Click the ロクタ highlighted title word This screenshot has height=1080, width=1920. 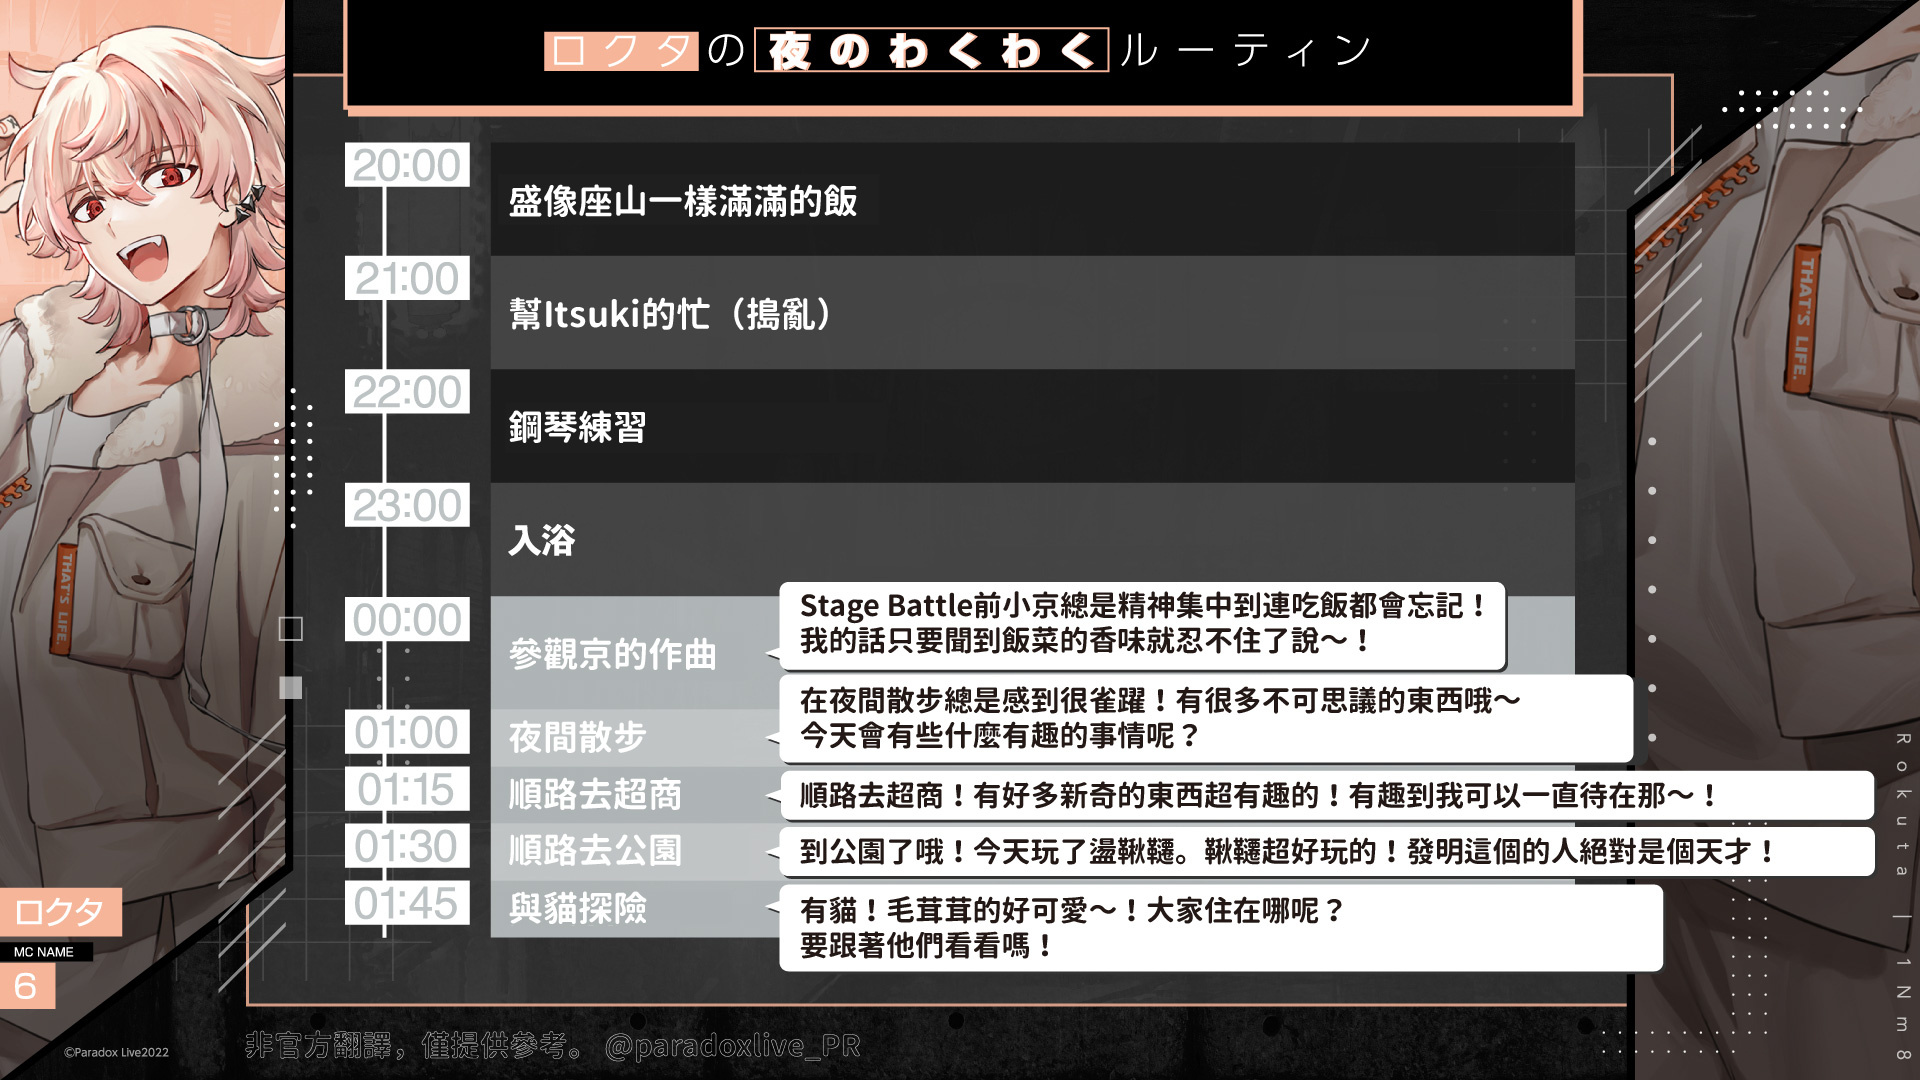click(620, 50)
